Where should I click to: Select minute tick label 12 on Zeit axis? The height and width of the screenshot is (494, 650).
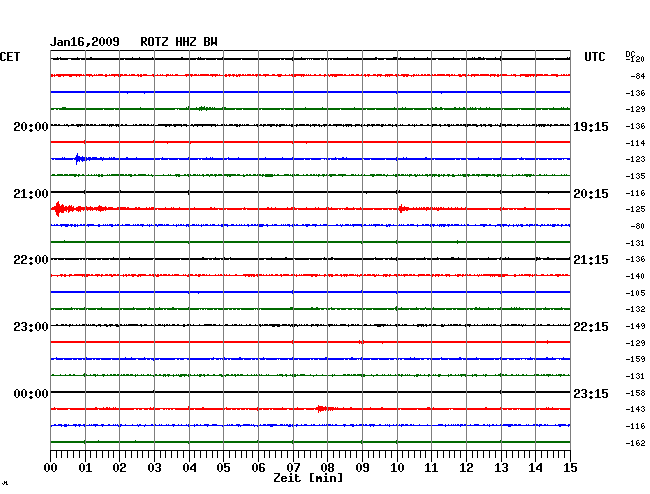click(x=466, y=467)
